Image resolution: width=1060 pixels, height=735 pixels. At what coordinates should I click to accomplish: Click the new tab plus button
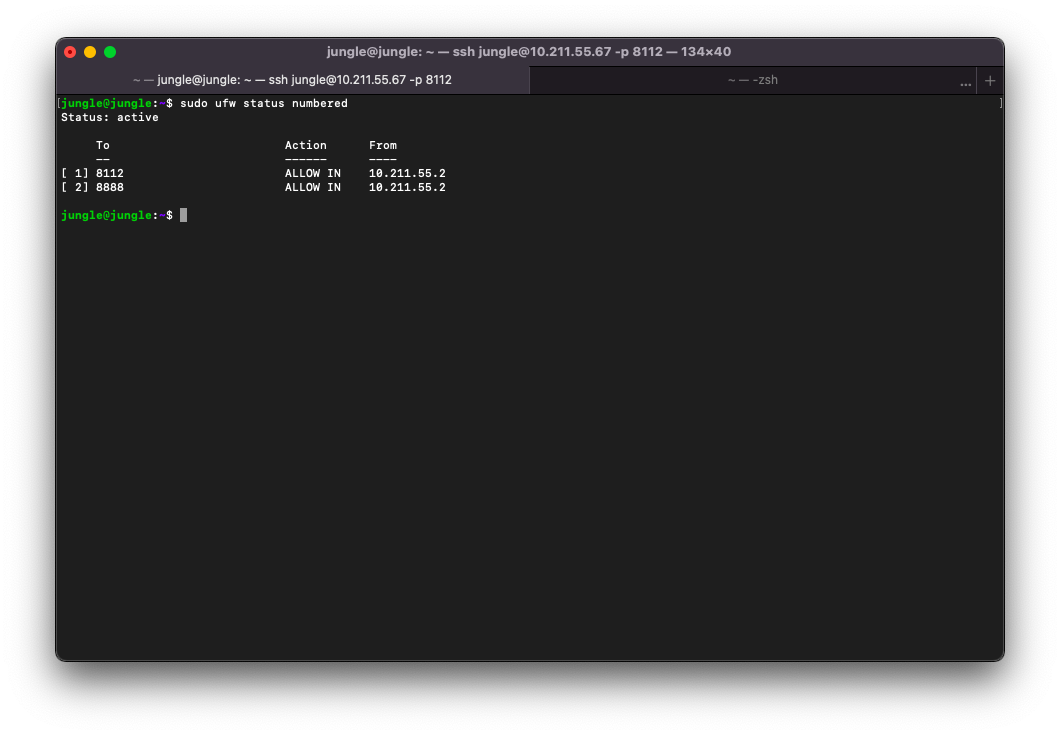click(990, 81)
